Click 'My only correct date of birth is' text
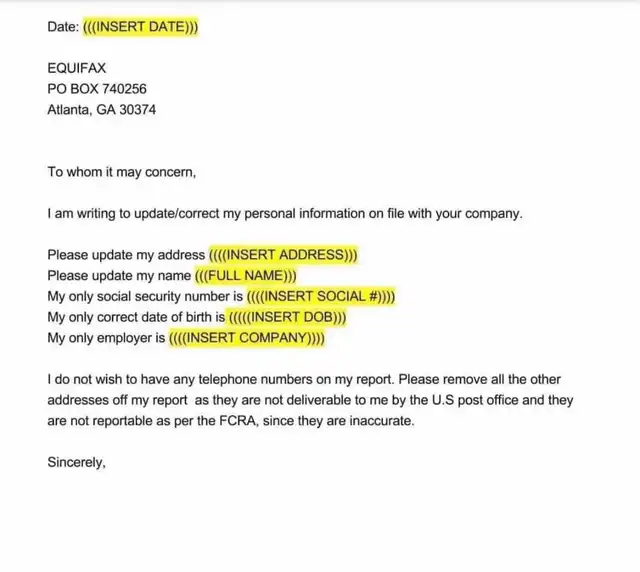This screenshot has width=640, height=572. click(136, 317)
